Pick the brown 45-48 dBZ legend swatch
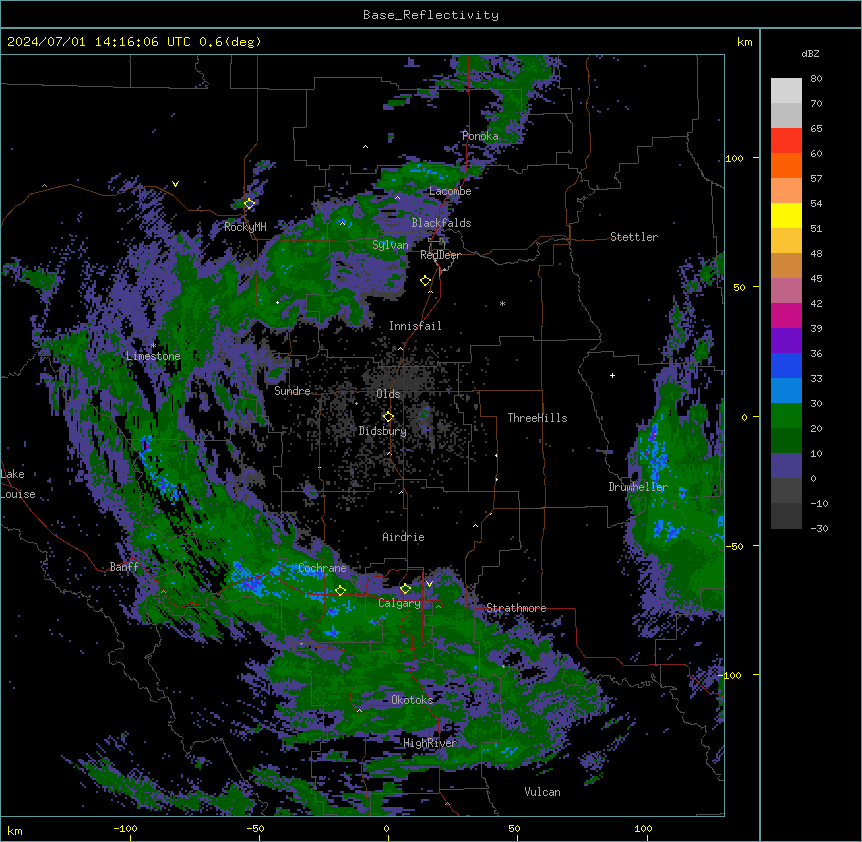This screenshot has height=842, width=862. (786, 265)
